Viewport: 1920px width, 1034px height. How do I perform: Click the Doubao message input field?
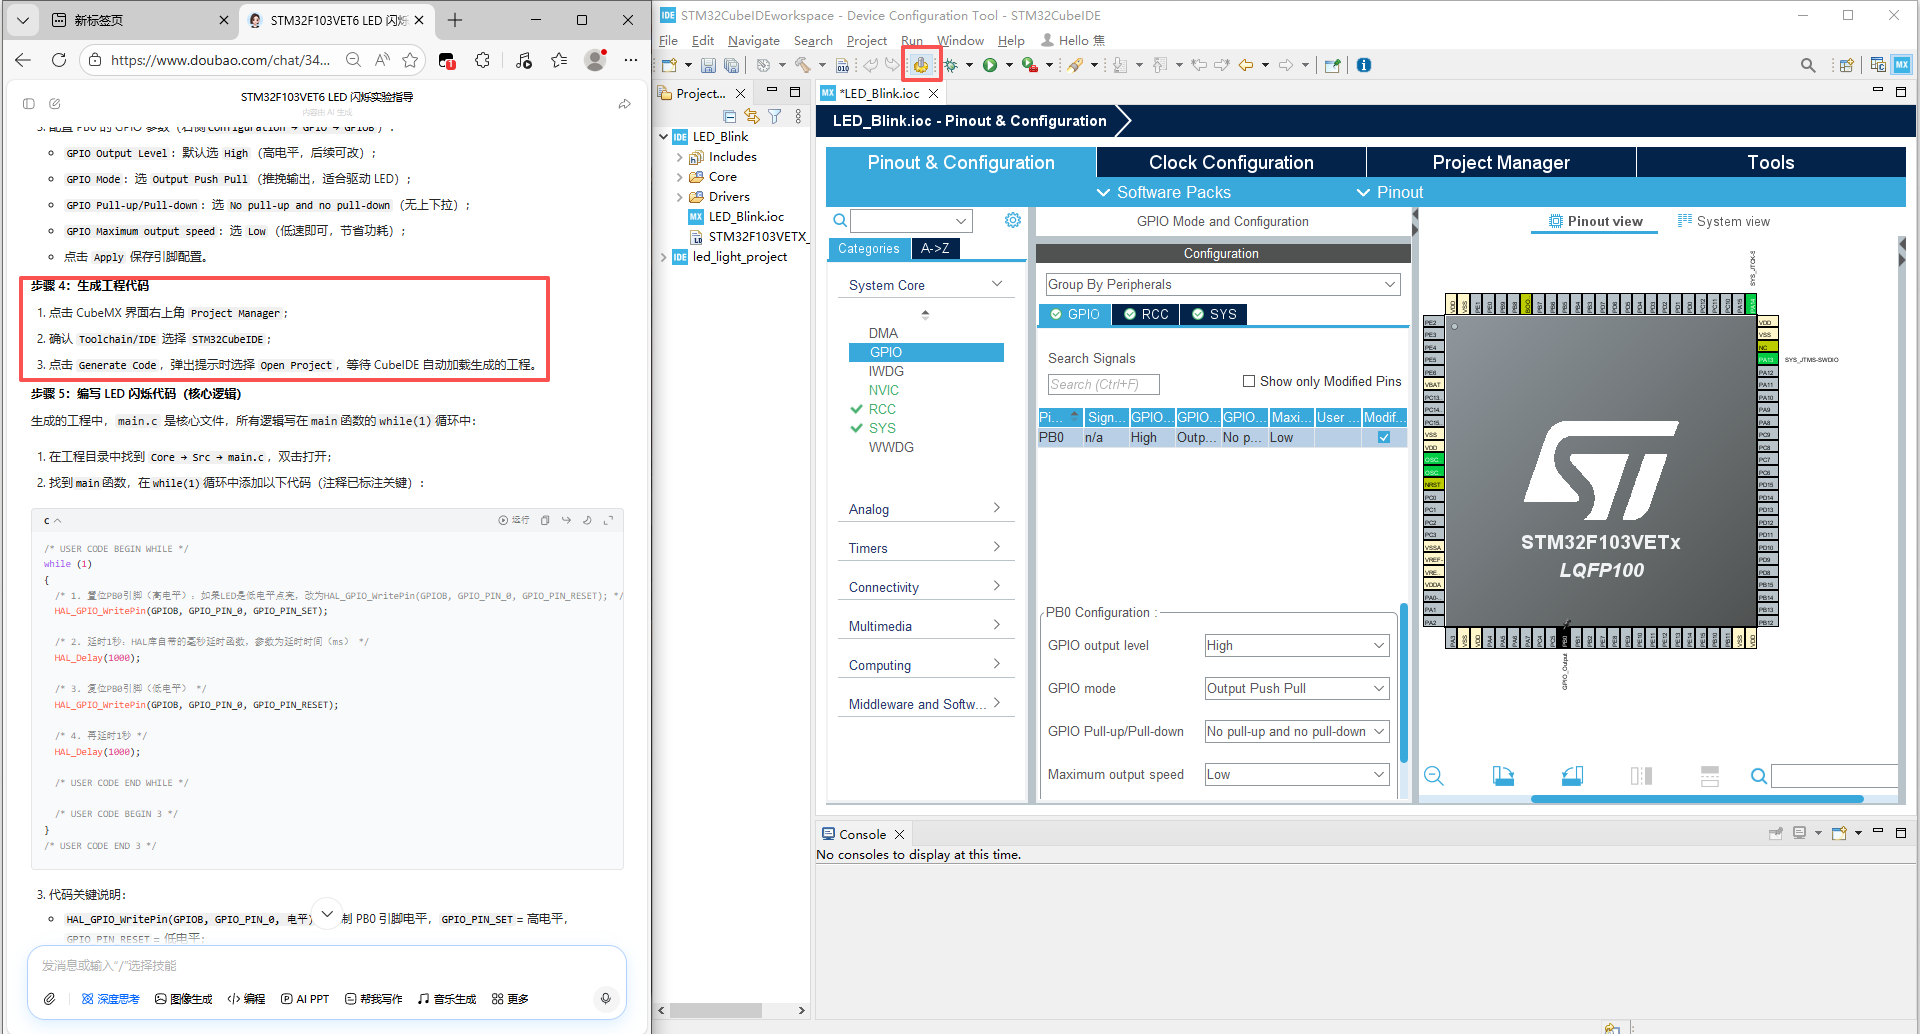click(x=326, y=966)
